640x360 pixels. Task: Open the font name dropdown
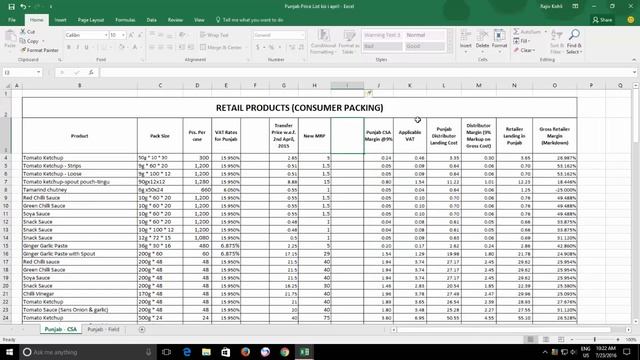pos(106,35)
